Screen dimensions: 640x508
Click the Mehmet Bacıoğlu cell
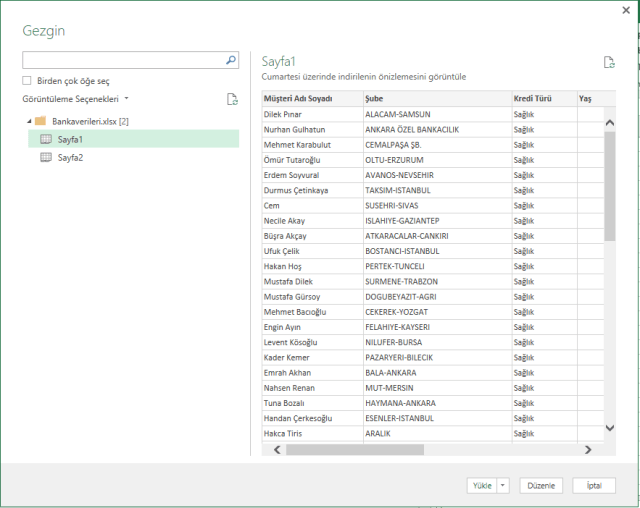312,312
